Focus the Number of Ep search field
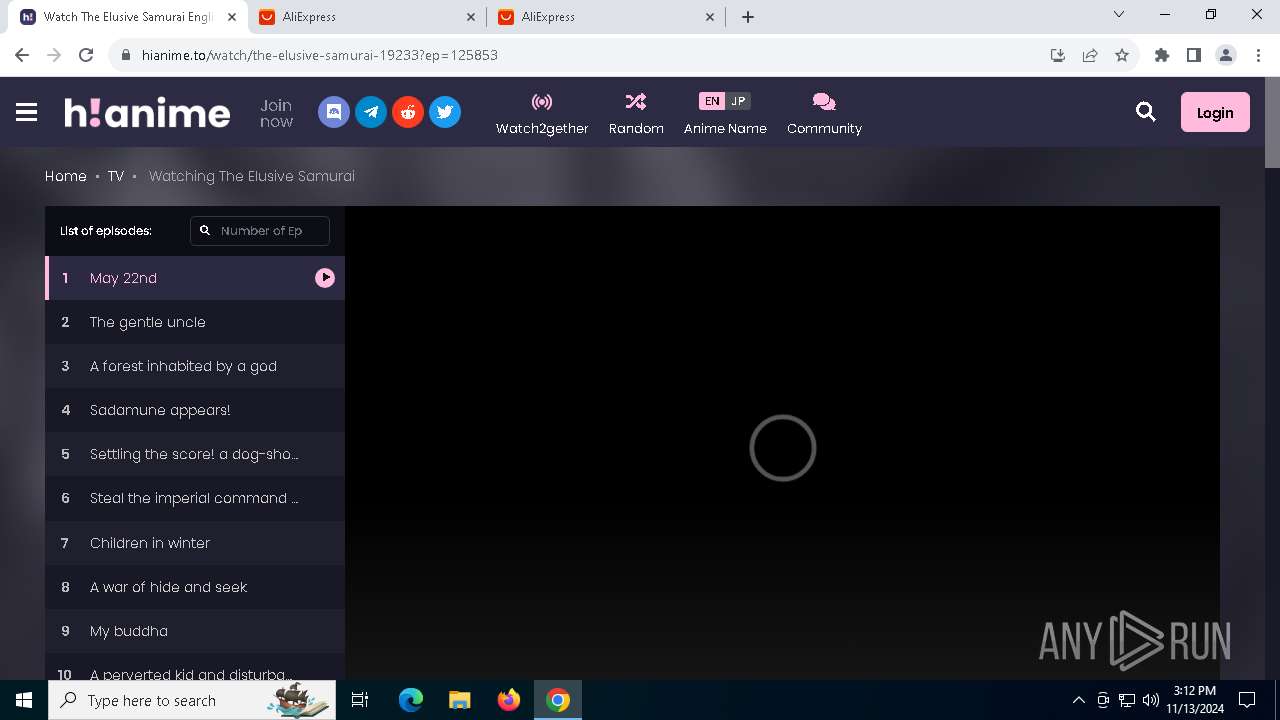 (260, 230)
